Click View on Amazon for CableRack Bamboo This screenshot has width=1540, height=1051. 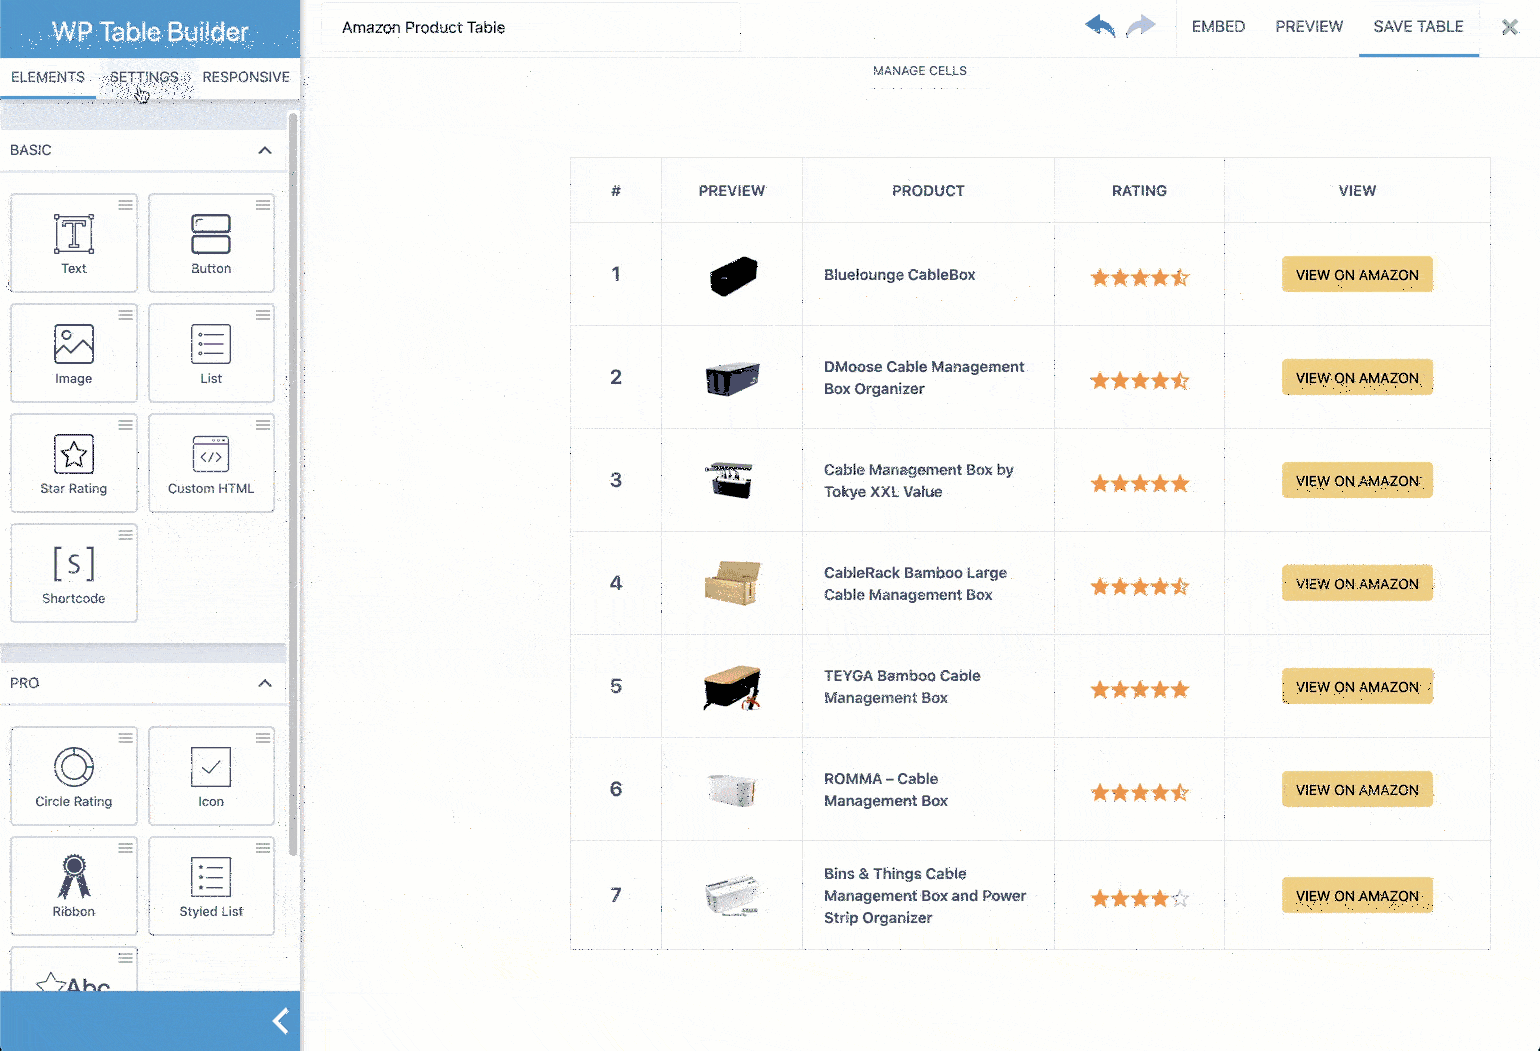pyautogui.click(x=1357, y=583)
